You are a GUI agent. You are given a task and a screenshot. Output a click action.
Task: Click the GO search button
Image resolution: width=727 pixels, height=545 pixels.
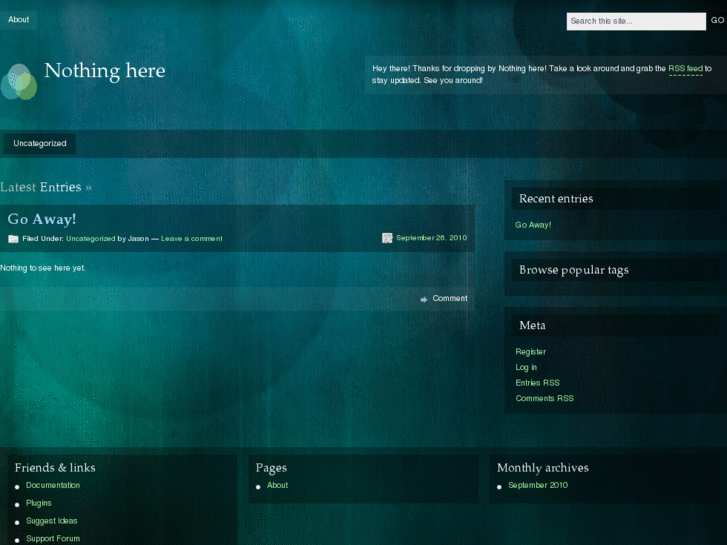[x=717, y=20]
